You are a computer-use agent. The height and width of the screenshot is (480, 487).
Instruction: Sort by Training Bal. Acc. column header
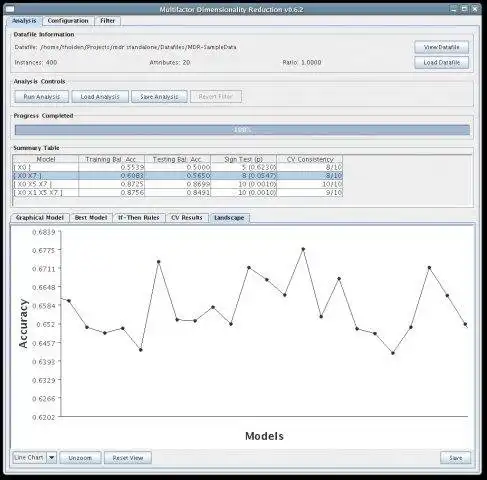coord(111,159)
